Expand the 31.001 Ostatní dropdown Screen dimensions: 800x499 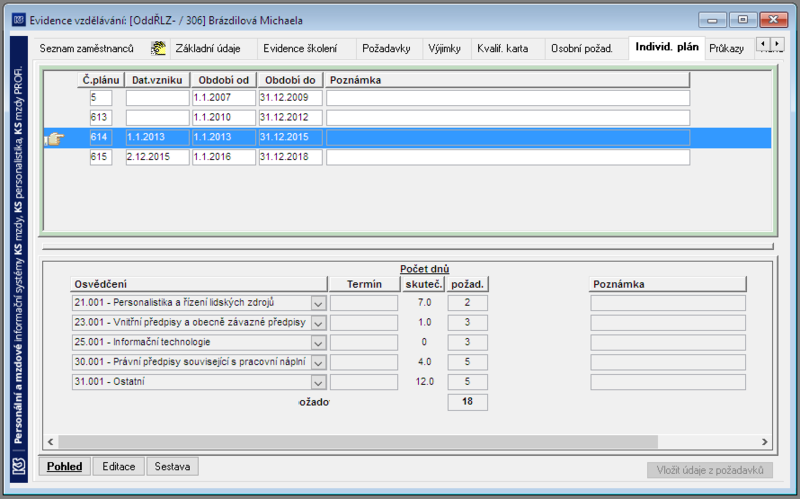pos(318,382)
